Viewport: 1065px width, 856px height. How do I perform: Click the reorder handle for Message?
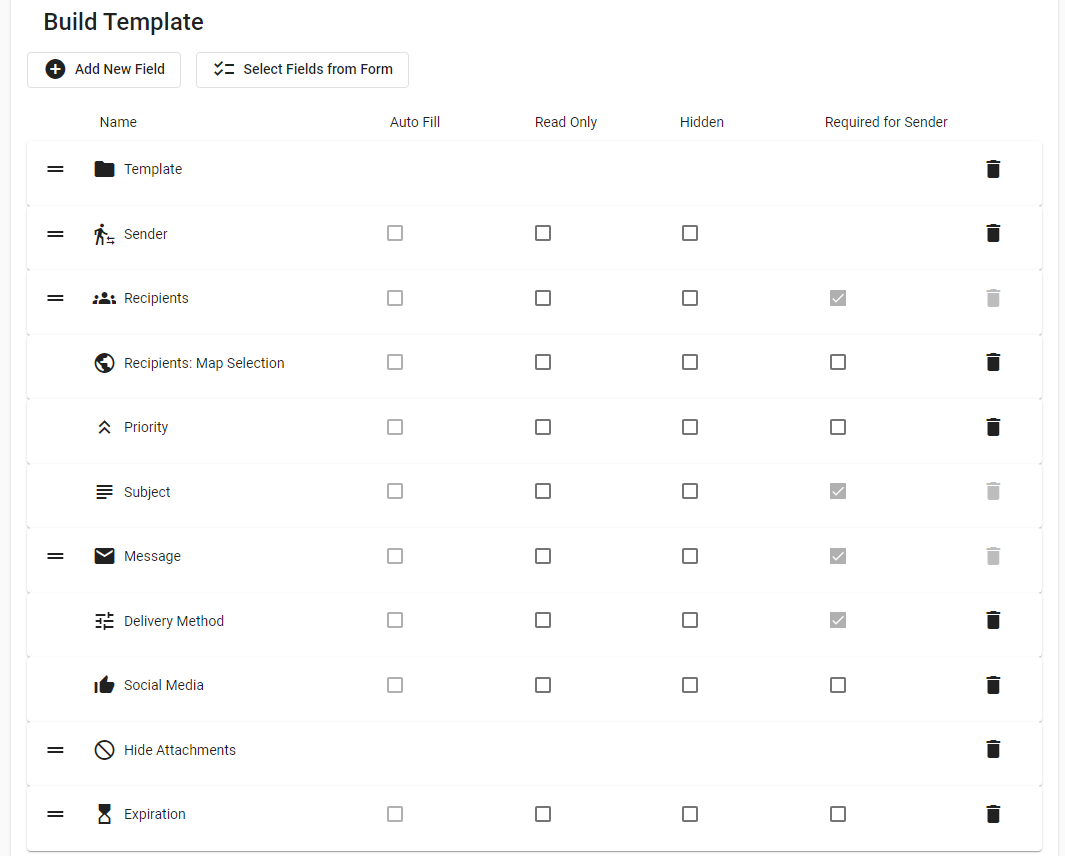tap(55, 556)
